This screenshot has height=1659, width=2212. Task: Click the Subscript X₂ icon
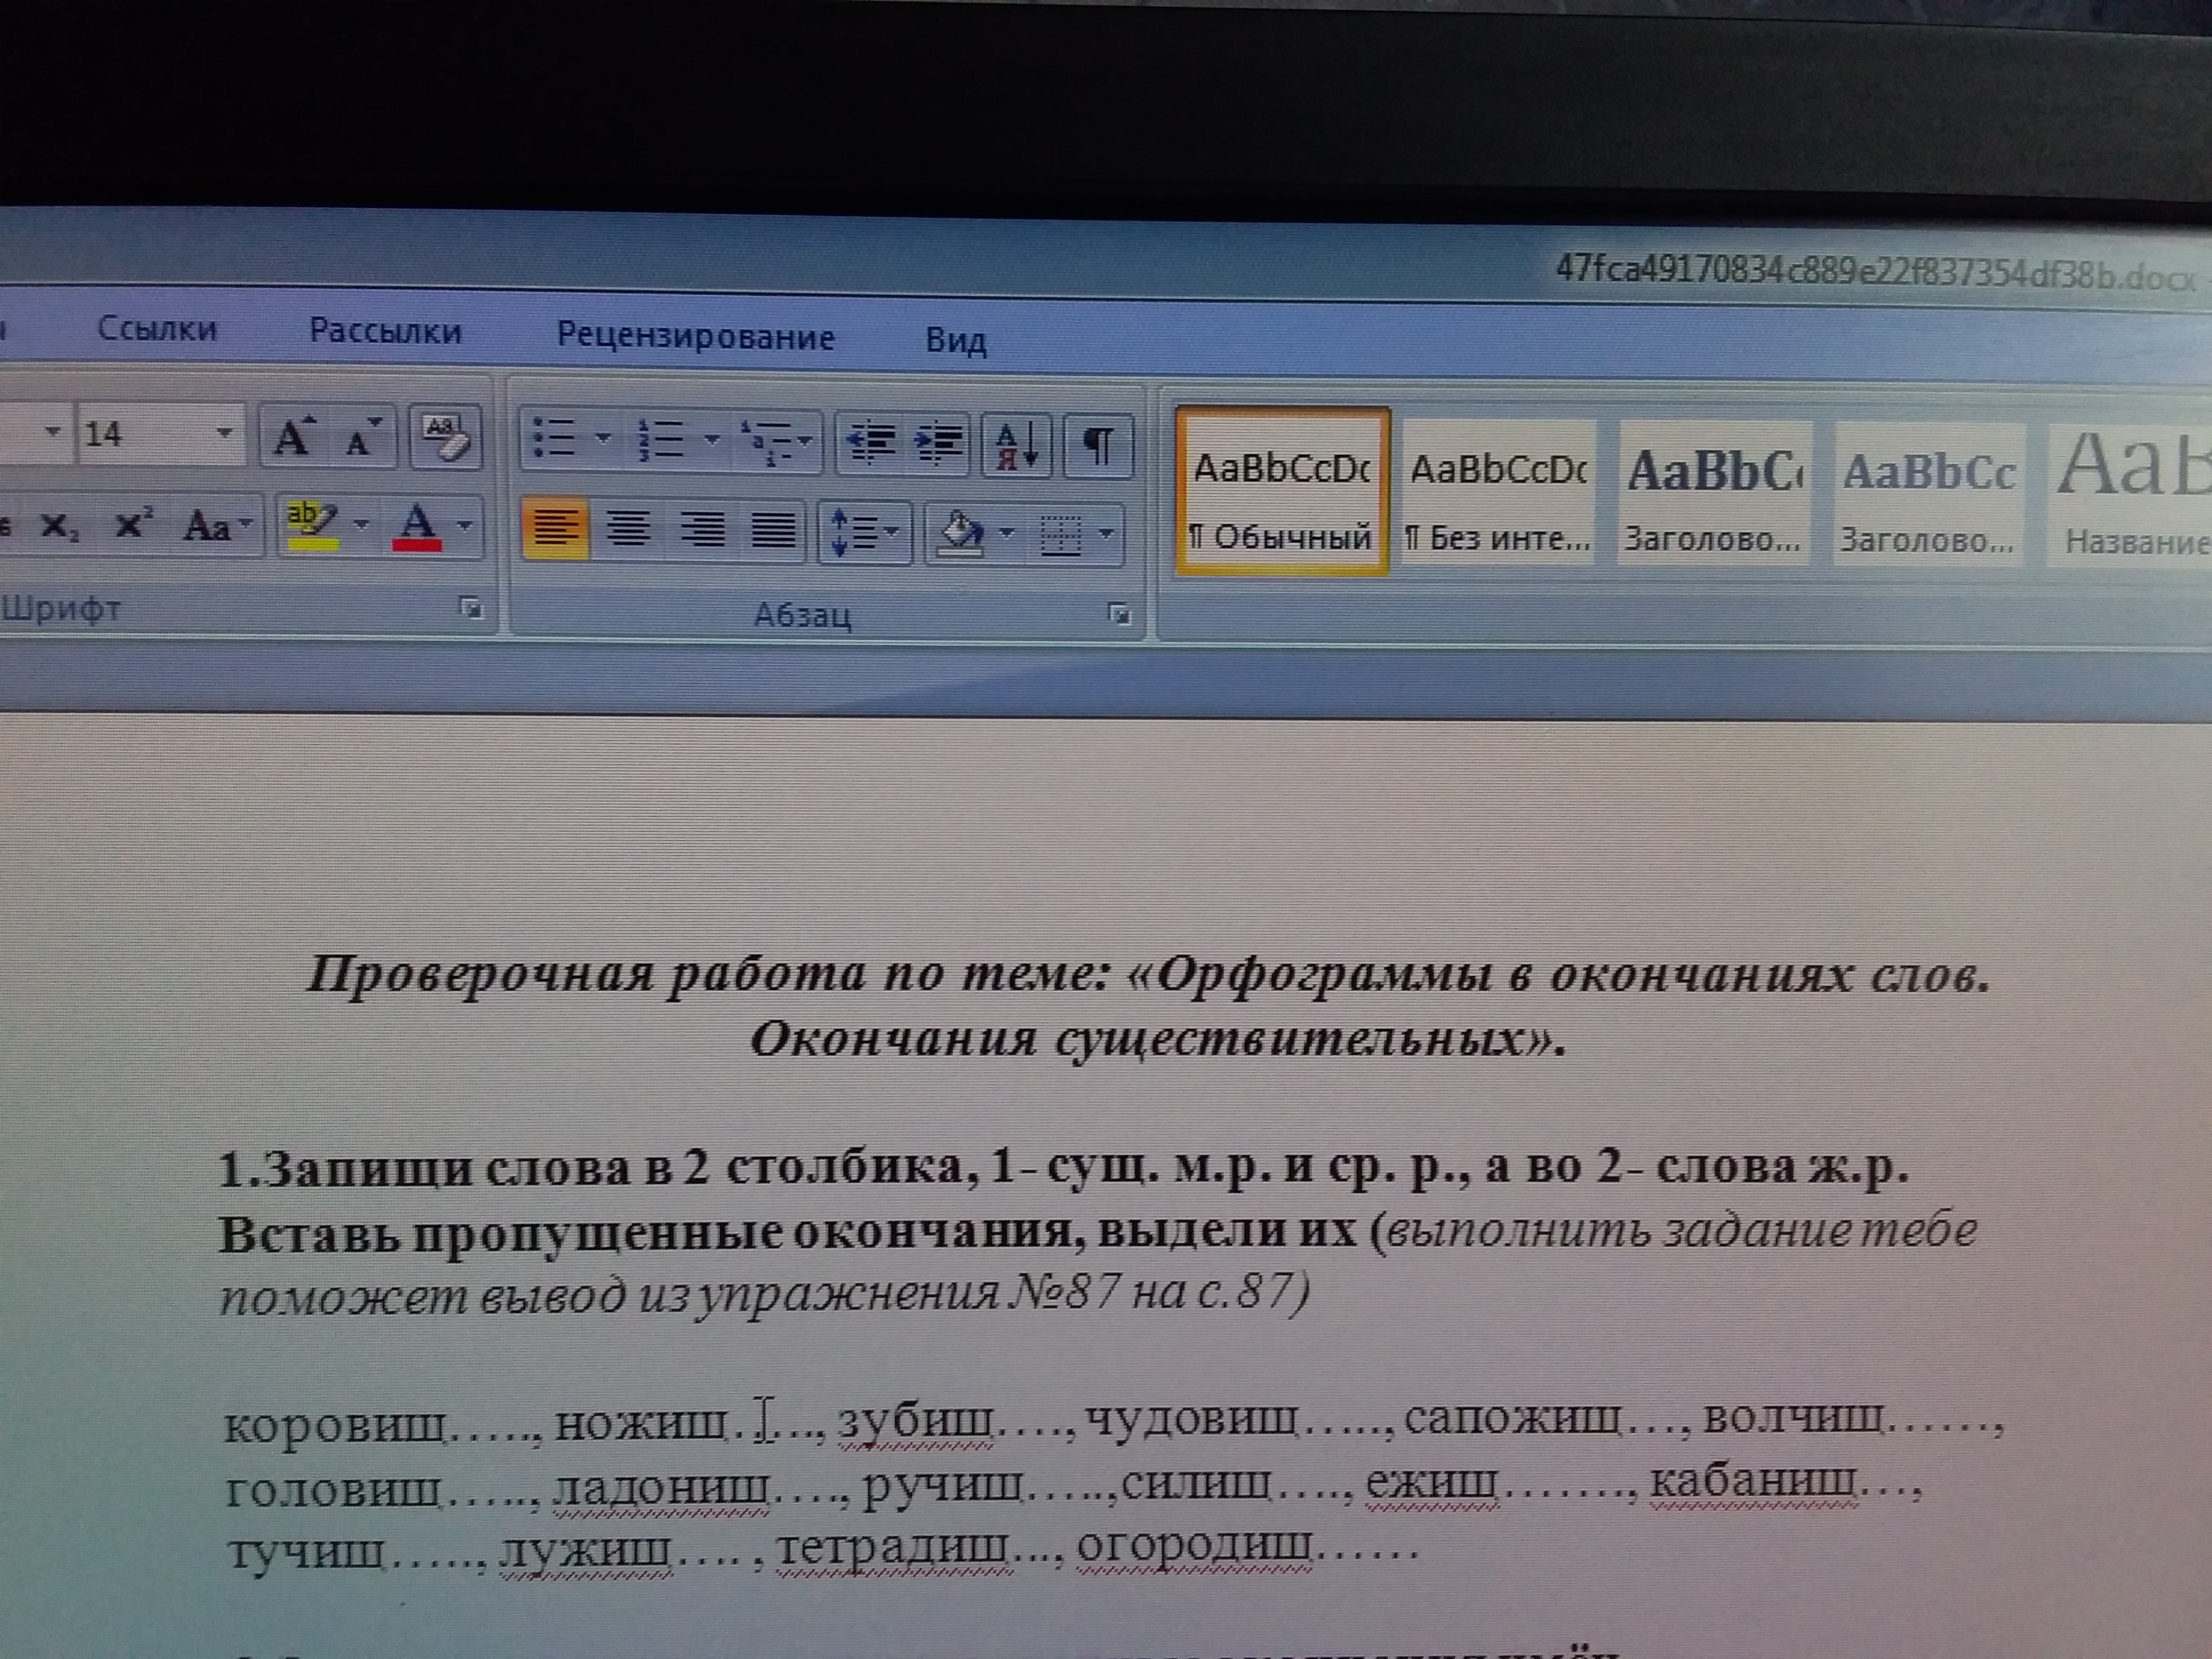[60, 525]
